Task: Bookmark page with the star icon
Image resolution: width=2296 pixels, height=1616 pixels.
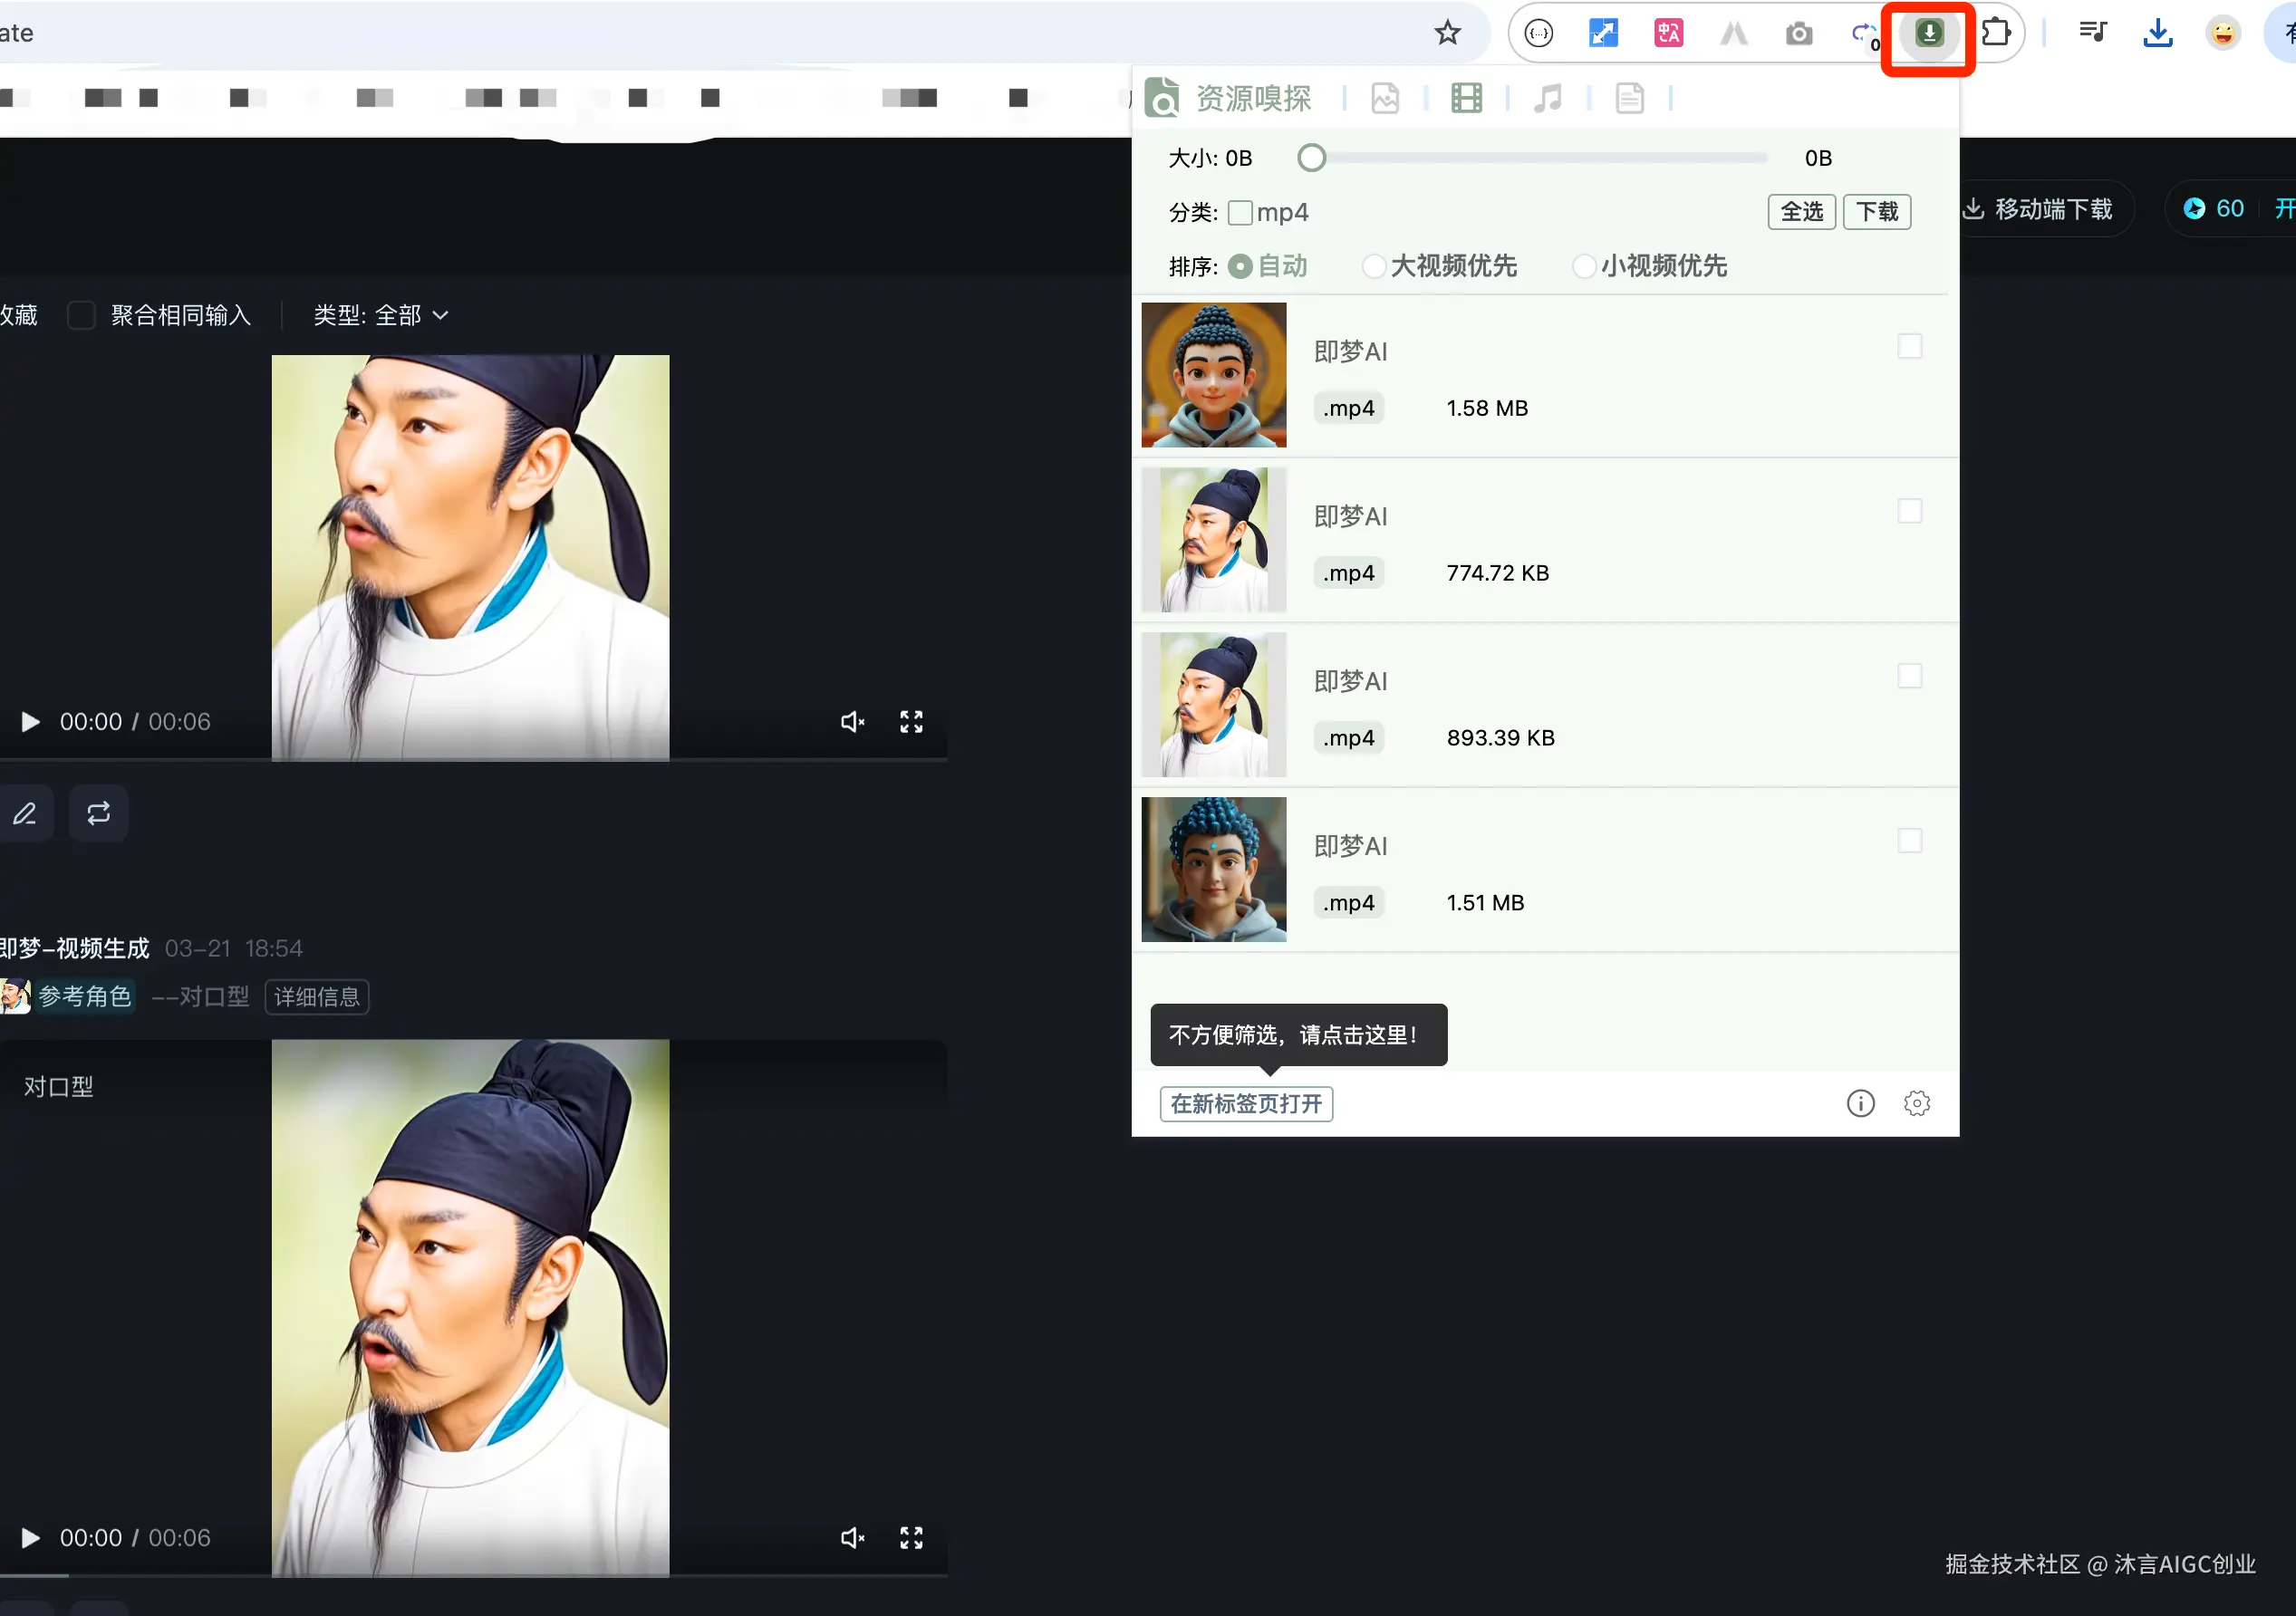Action: (x=1447, y=33)
